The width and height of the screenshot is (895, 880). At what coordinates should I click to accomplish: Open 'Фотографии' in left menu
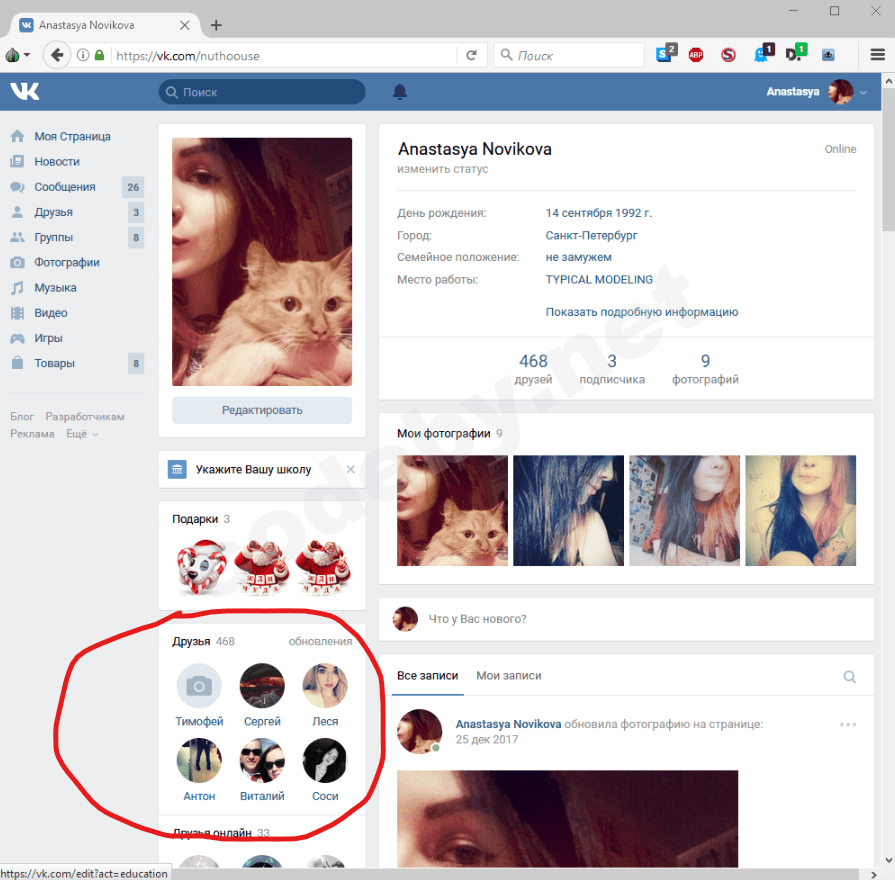67,262
